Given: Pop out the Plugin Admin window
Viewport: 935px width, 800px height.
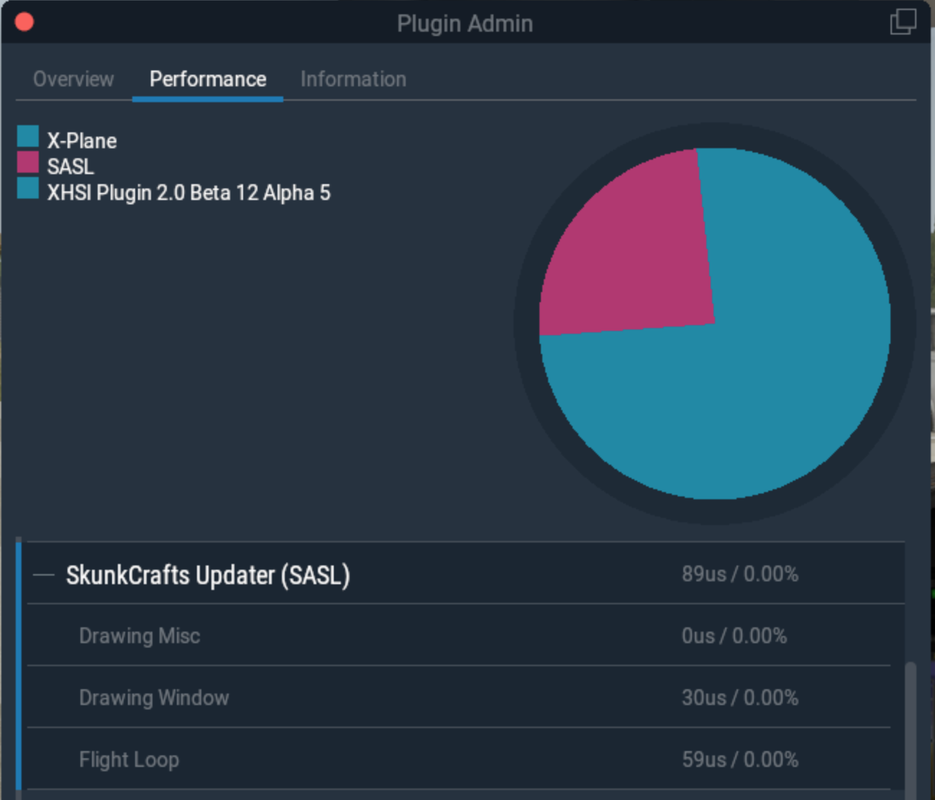Looking at the screenshot, I should (903, 22).
